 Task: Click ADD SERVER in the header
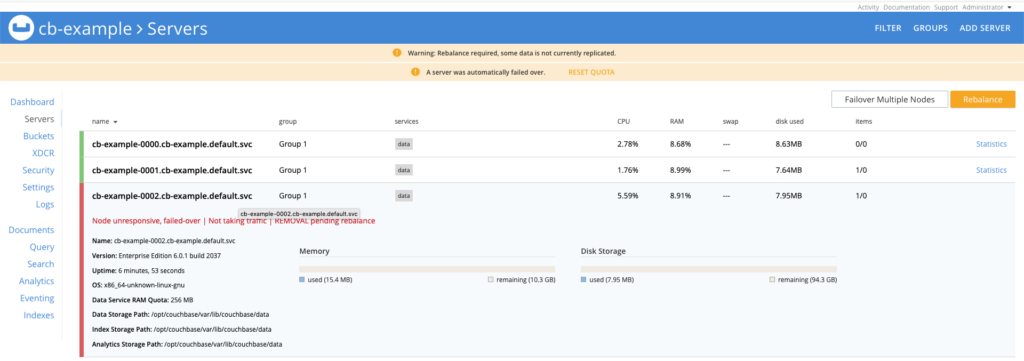click(x=985, y=28)
